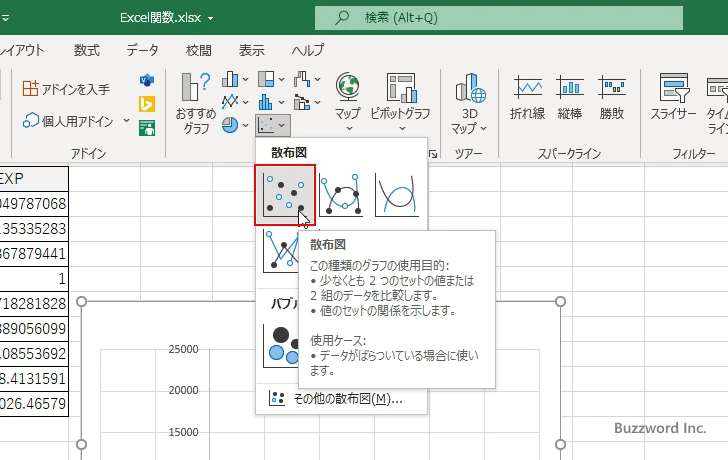Click the Bing Maps add-in icon
The image size is (728, 460).
[x=147, y=104]
